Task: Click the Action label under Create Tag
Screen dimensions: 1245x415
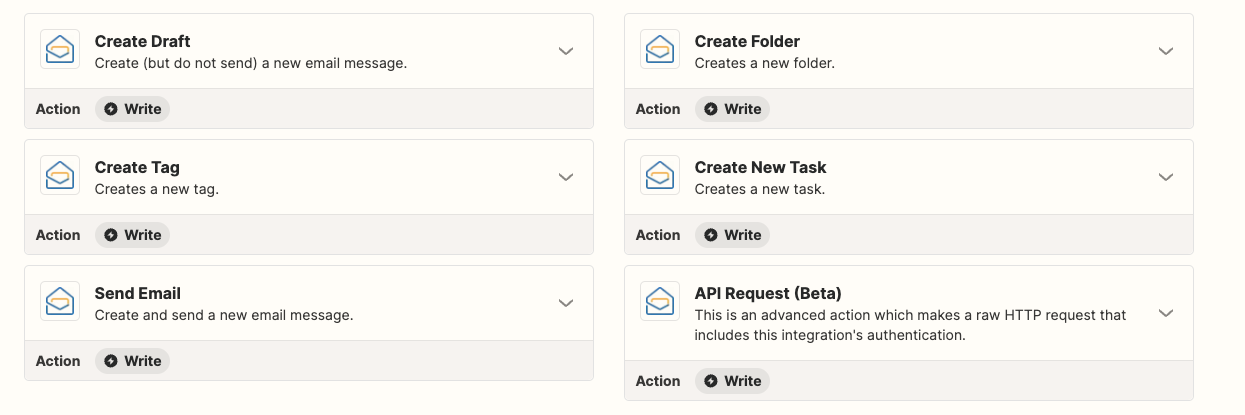Action: pyautogui.click(x=58, y=235)
